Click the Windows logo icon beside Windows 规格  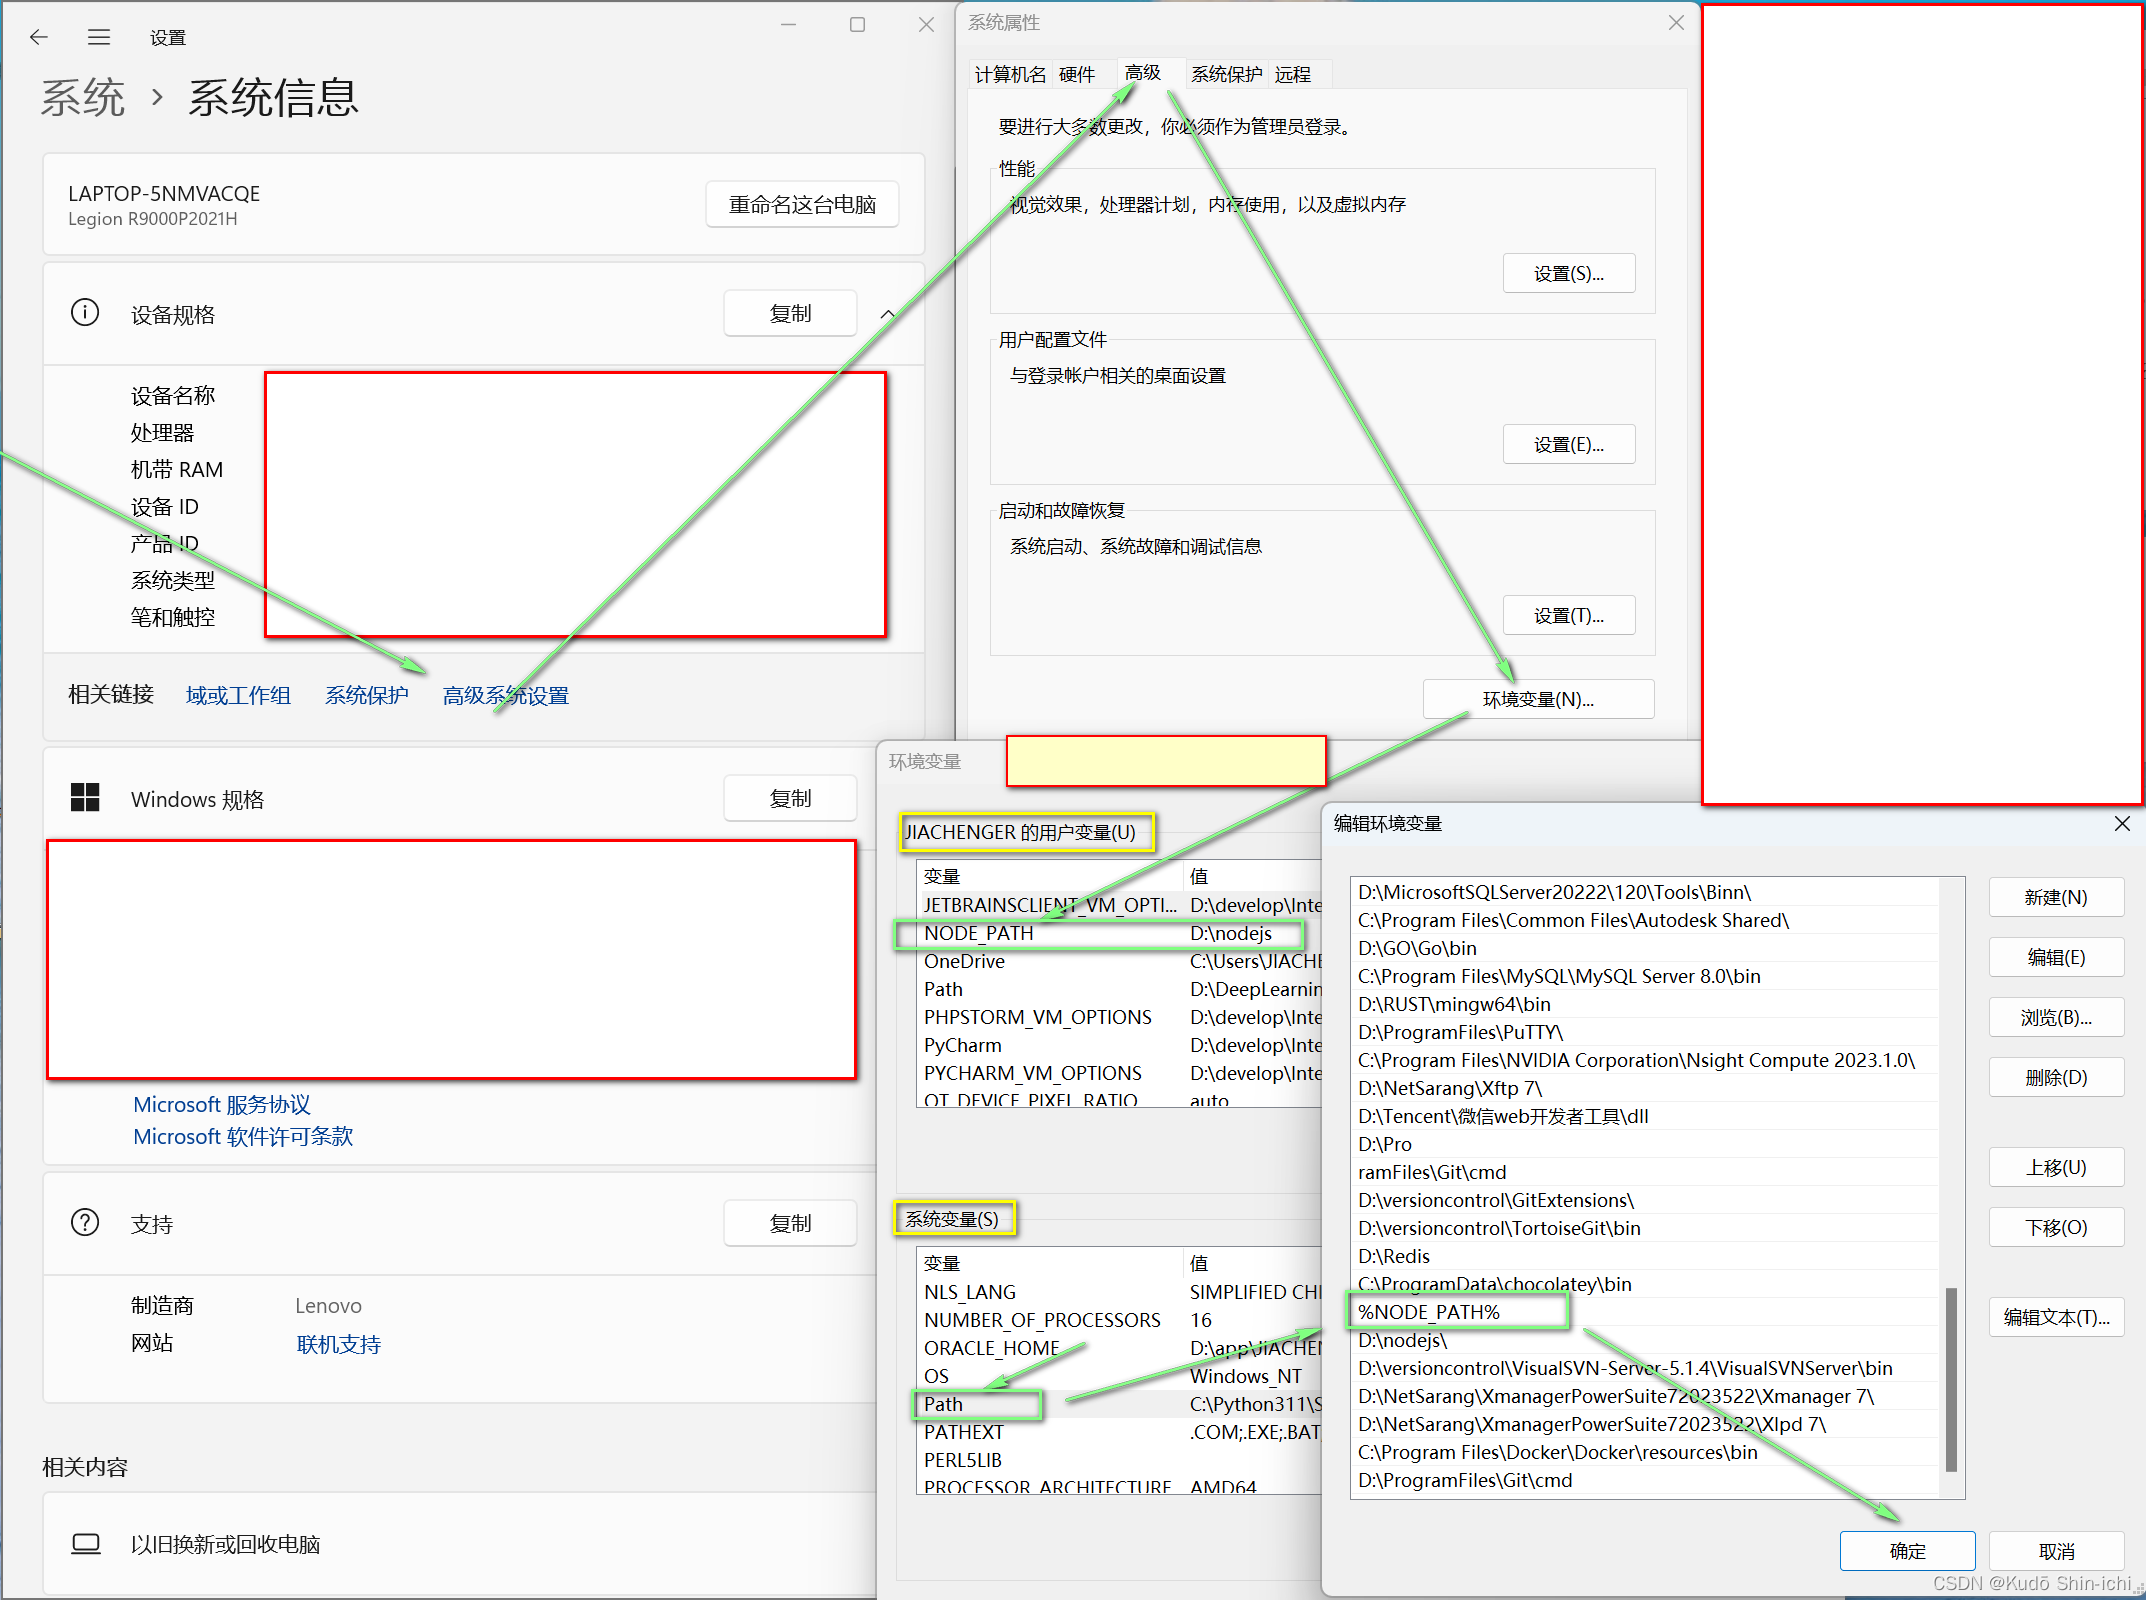85,798
